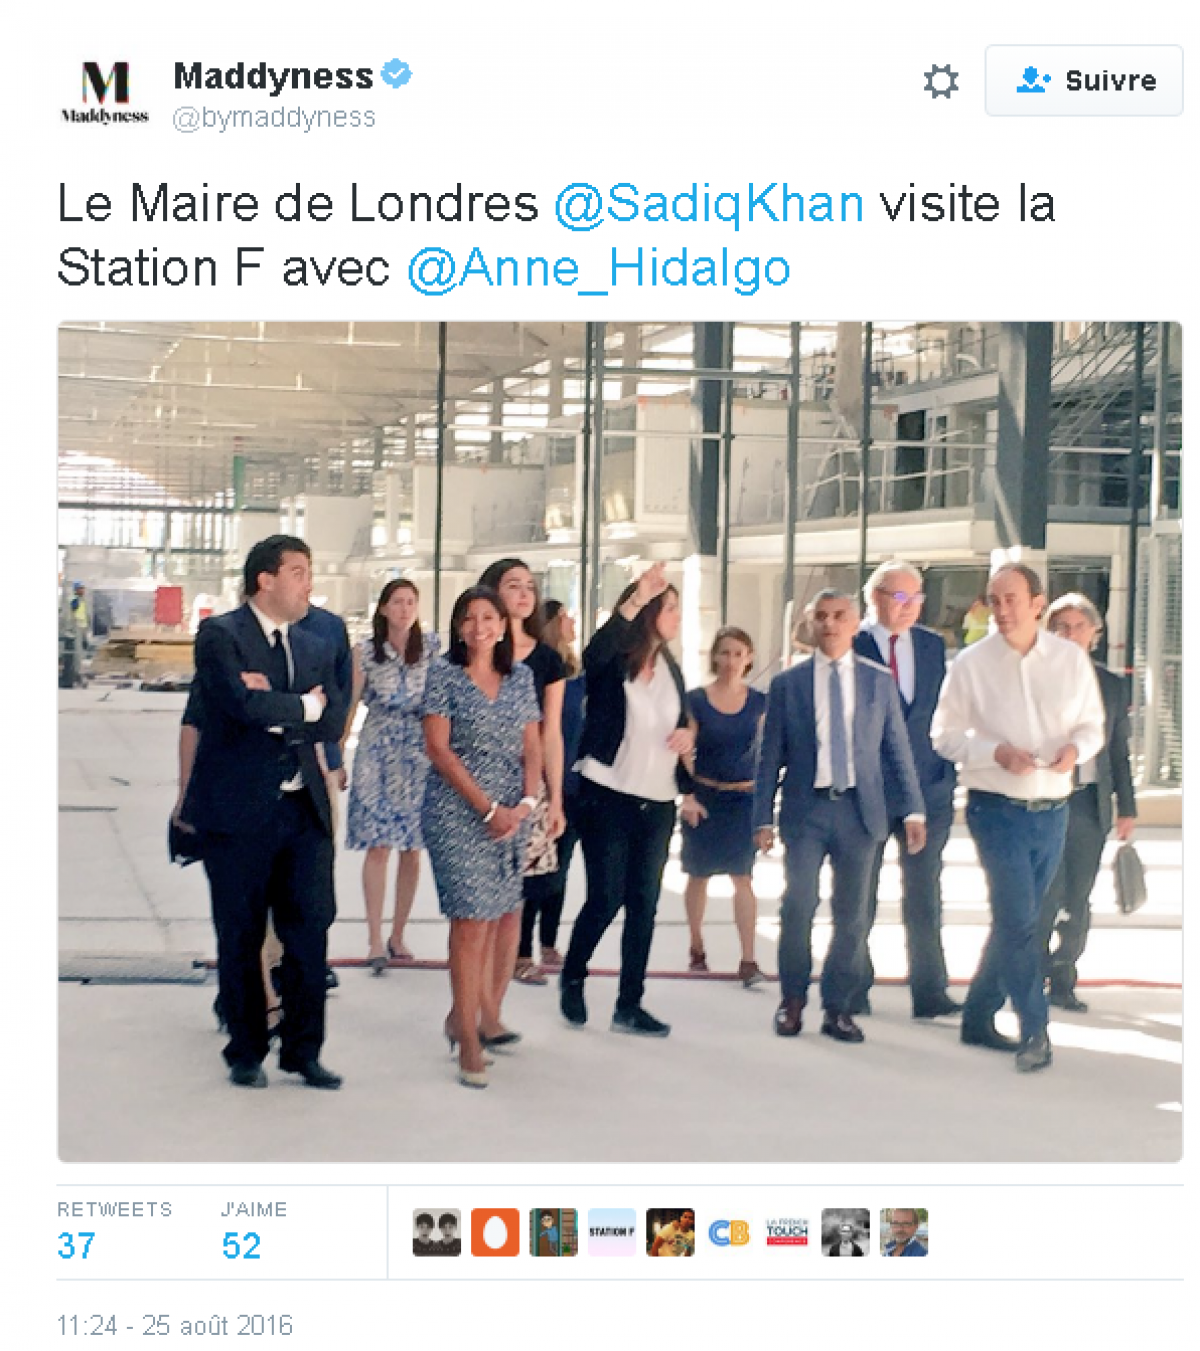Image resolution: width=1200 pixels, height=1351 pixels.
Task: Open the 11:24 - 25 août 2016 timestamp
Action: 175,1325
